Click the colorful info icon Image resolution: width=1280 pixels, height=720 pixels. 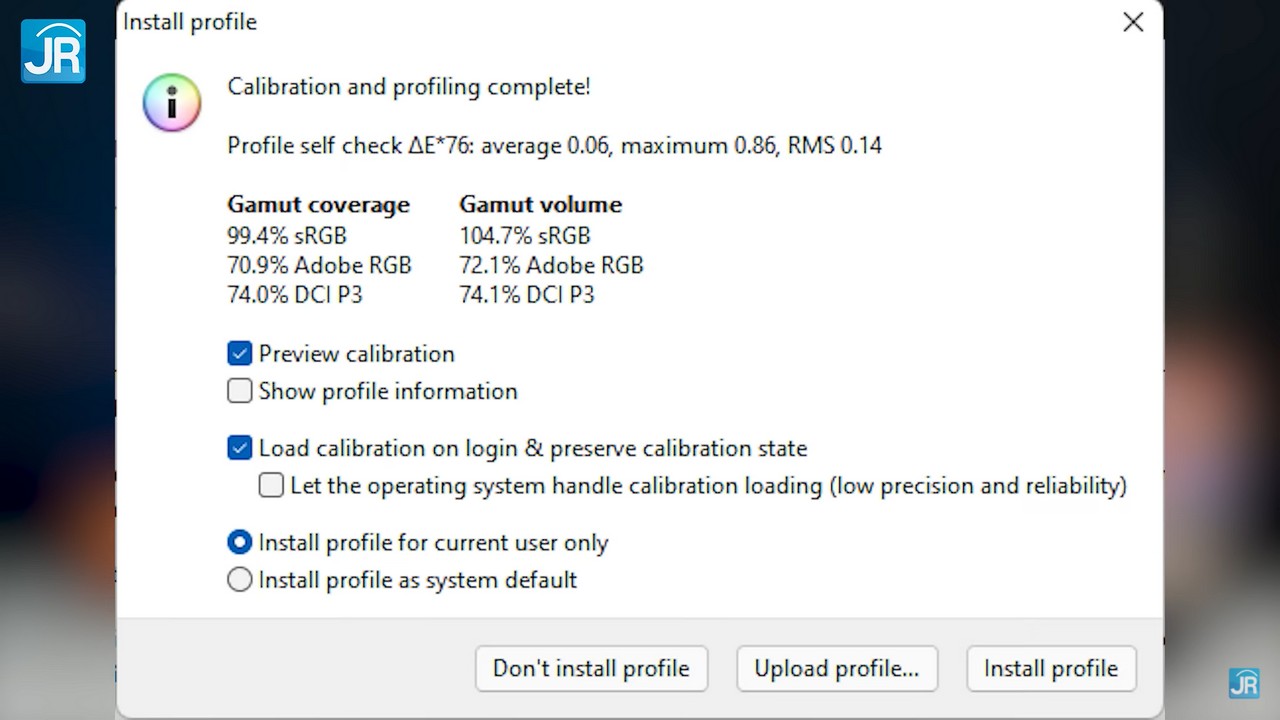pos(172,102)
